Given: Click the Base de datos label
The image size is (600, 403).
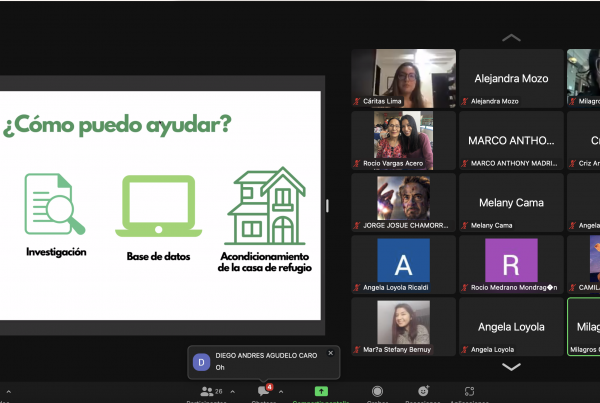Looking at the screenshot, I should click(158, 256).
